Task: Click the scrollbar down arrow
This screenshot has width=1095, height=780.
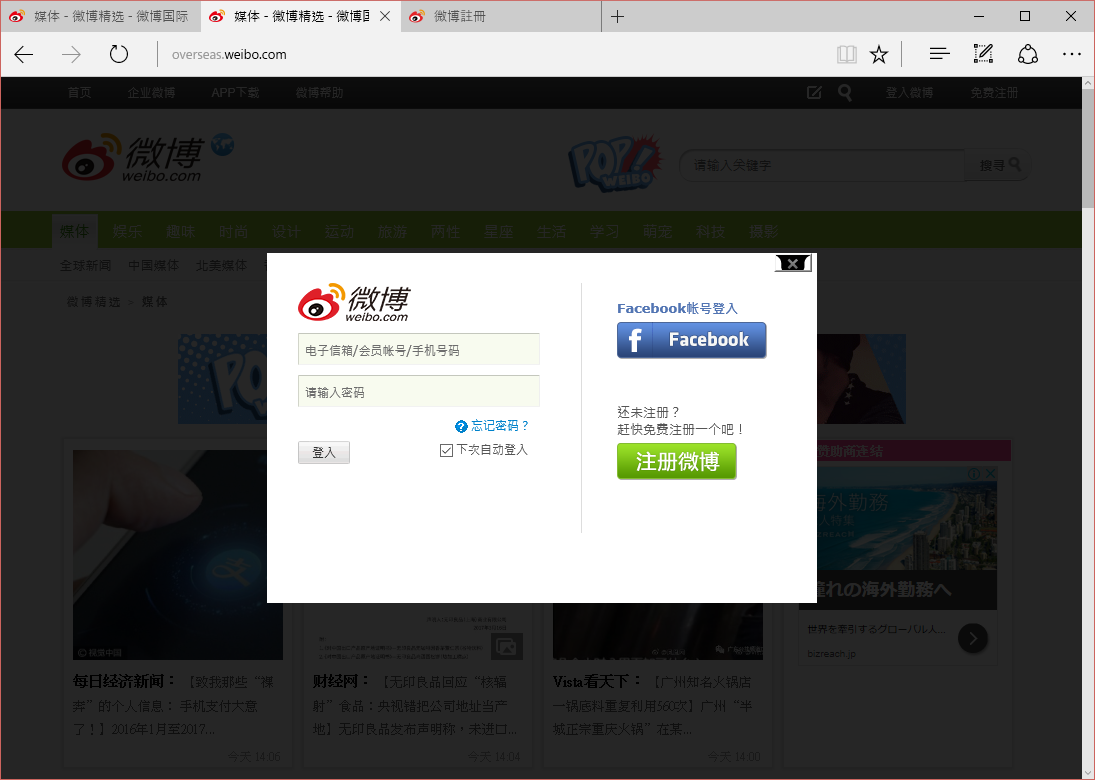Action: [x=1088, y=772]
